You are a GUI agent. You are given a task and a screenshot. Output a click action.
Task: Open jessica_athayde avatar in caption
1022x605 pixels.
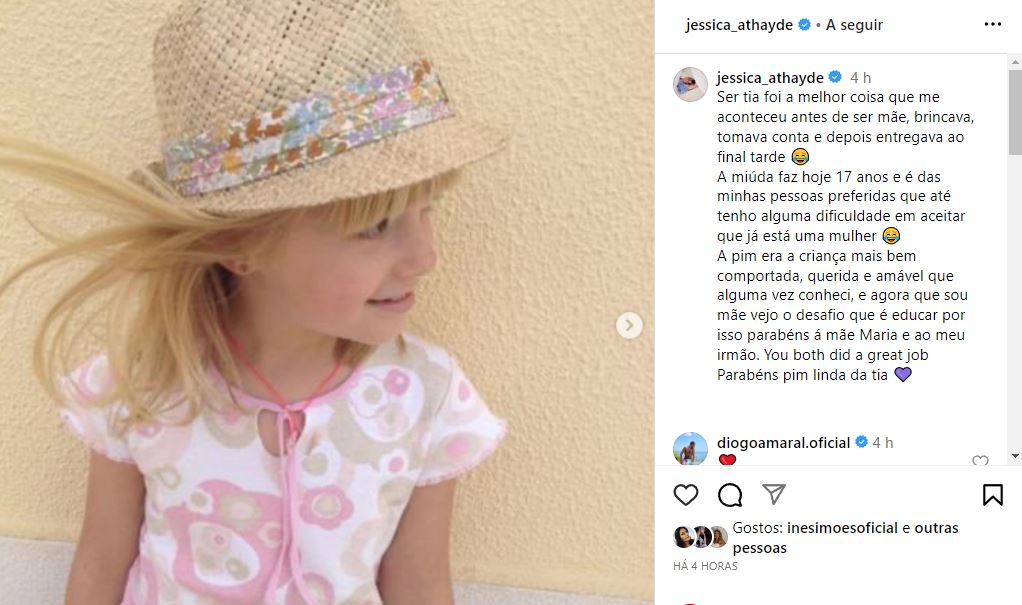(x=690, y=84)
